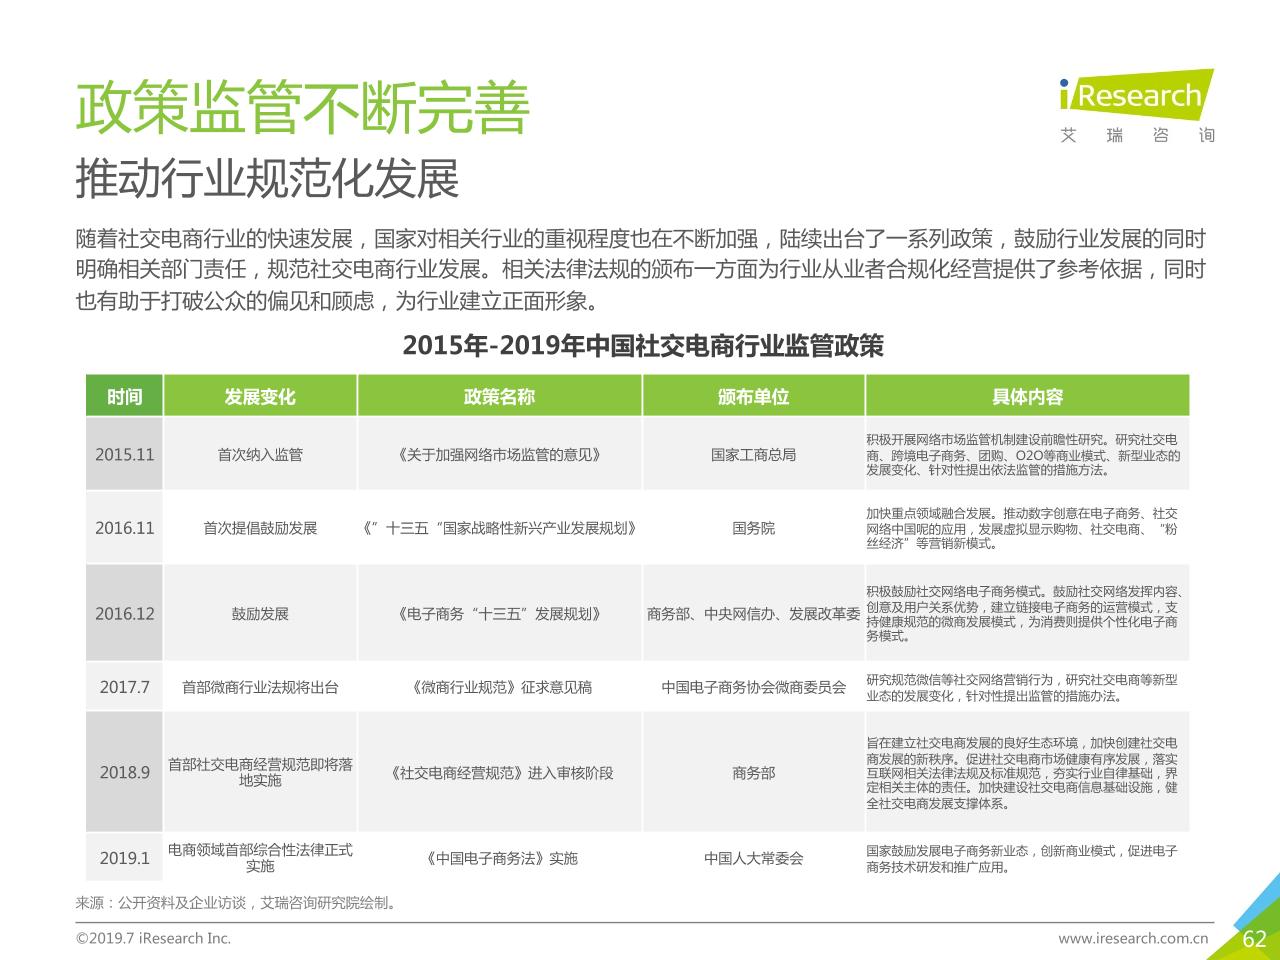Click the 颁布单位 column header

(753, 396)
